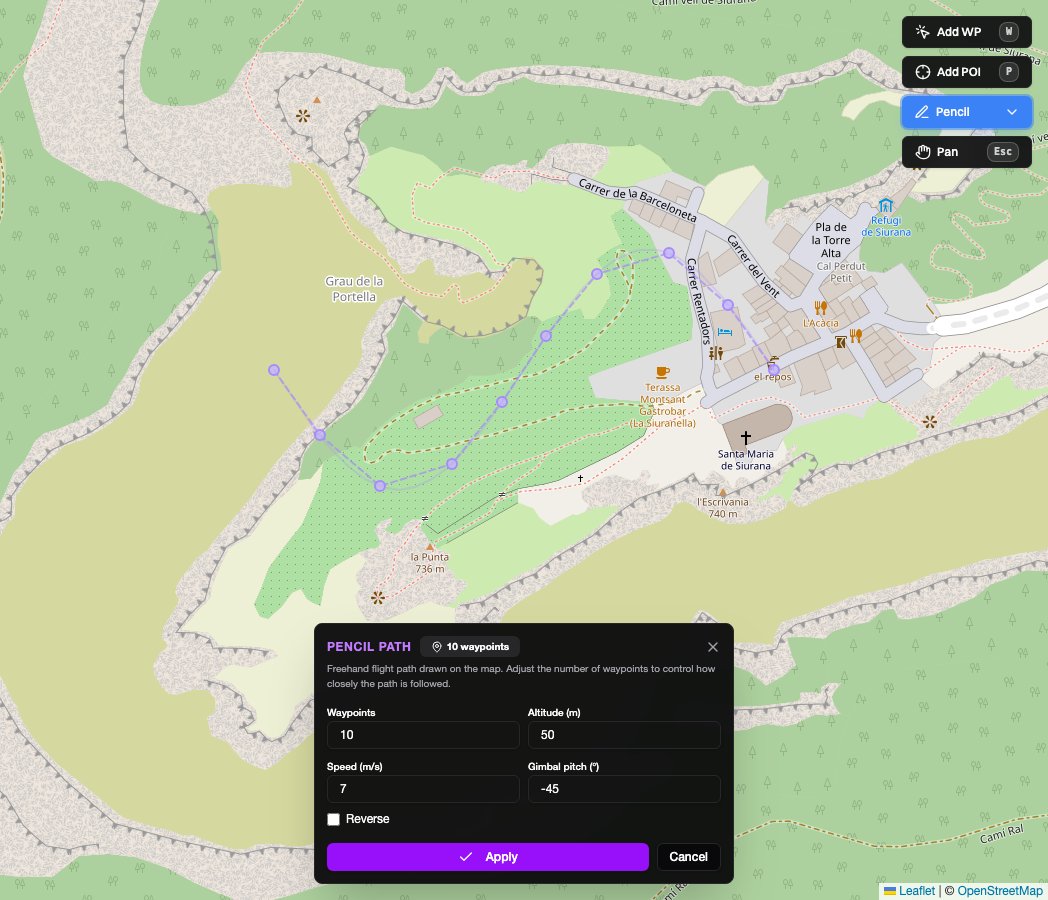Click the Add WP cursor icon

[x=922, y=32]
